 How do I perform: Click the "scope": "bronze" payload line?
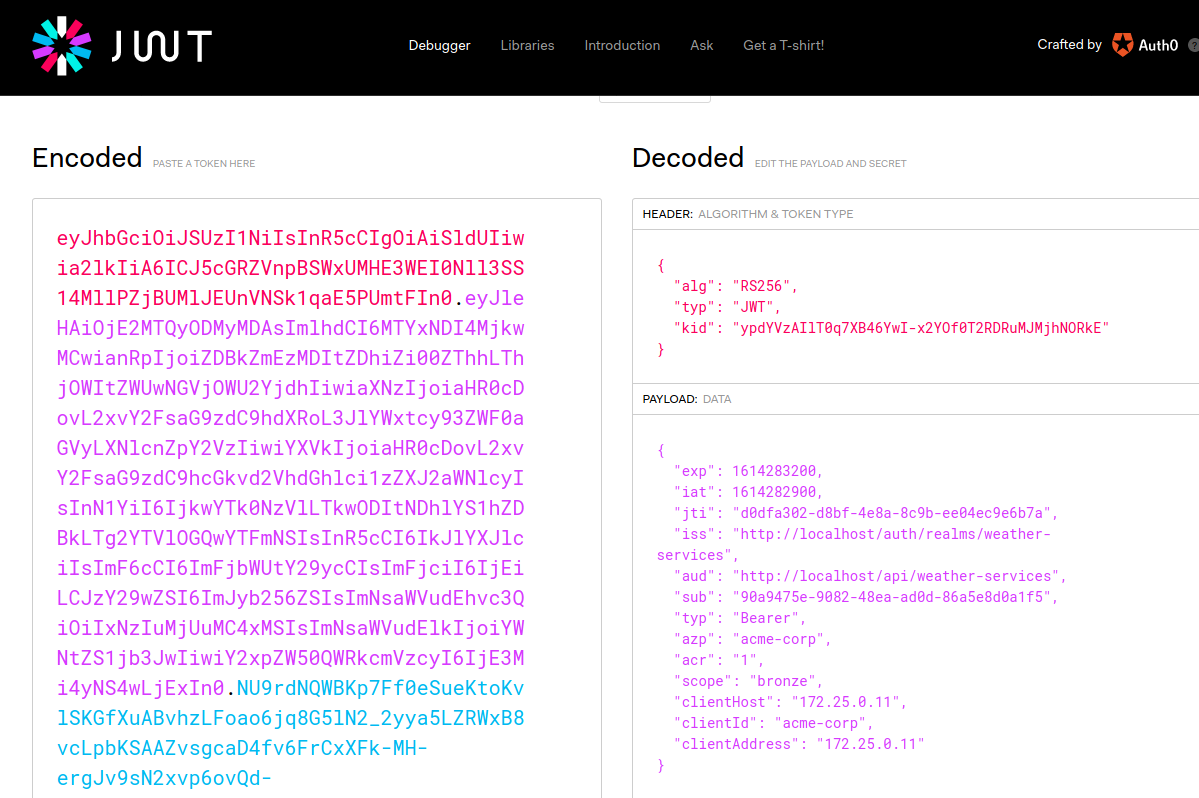(x=748, y=681)
